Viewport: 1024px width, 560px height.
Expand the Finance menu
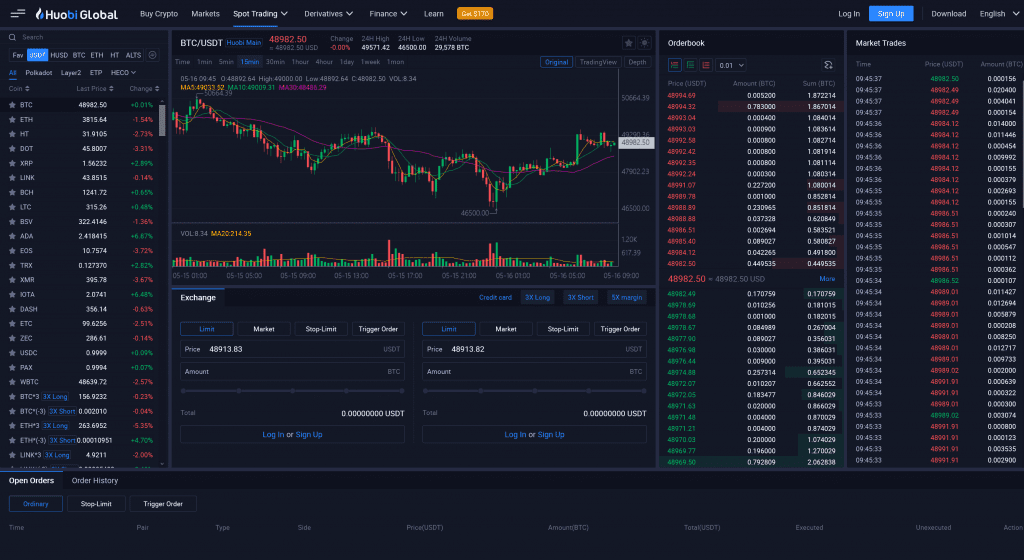point(388,14)
